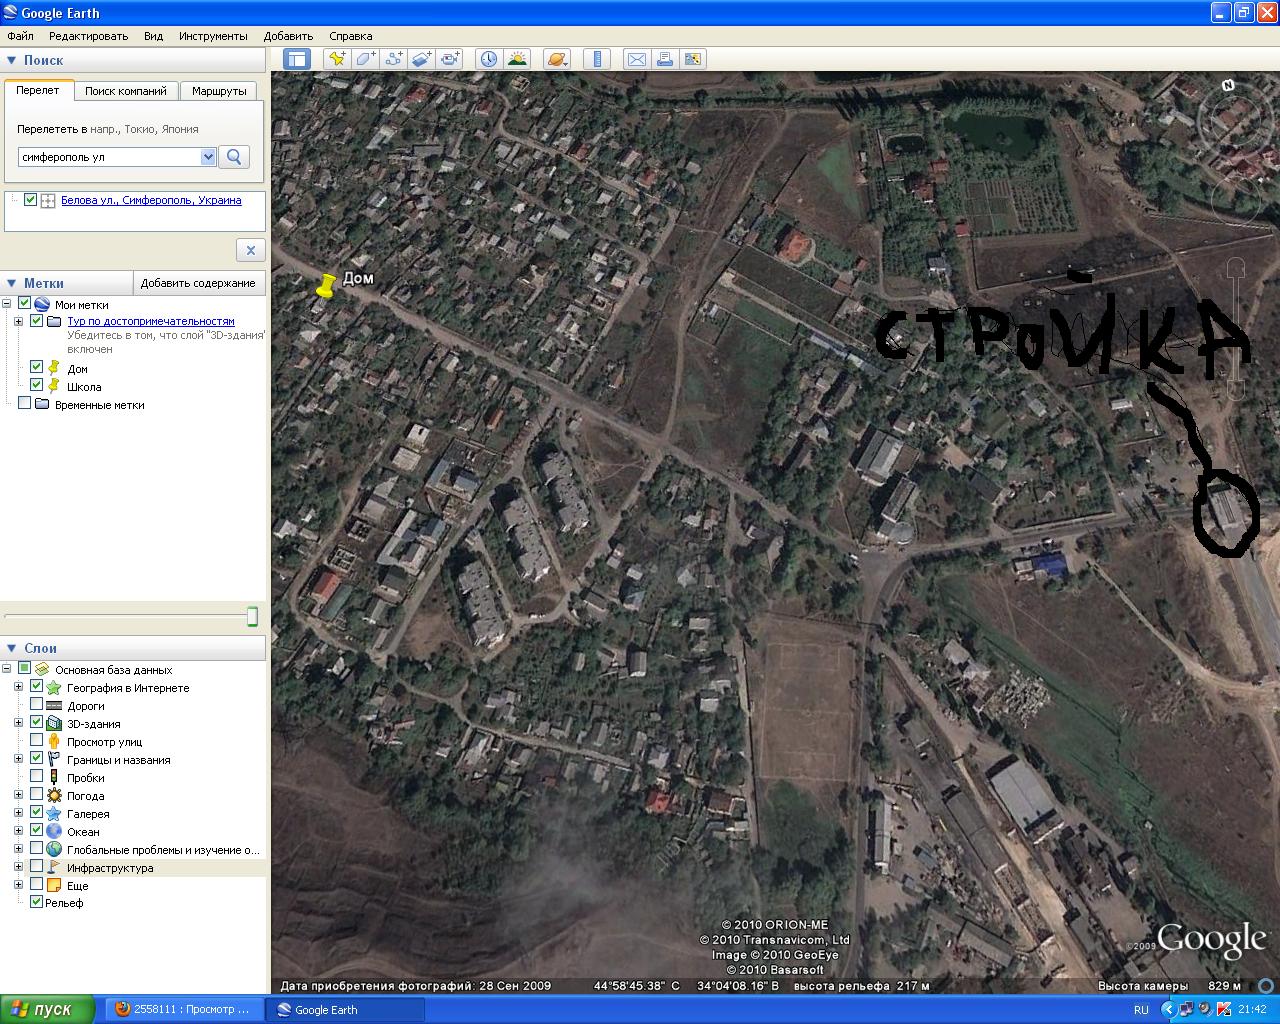View the location in Google Maps
The image size is (1280, 1024).
693,59
